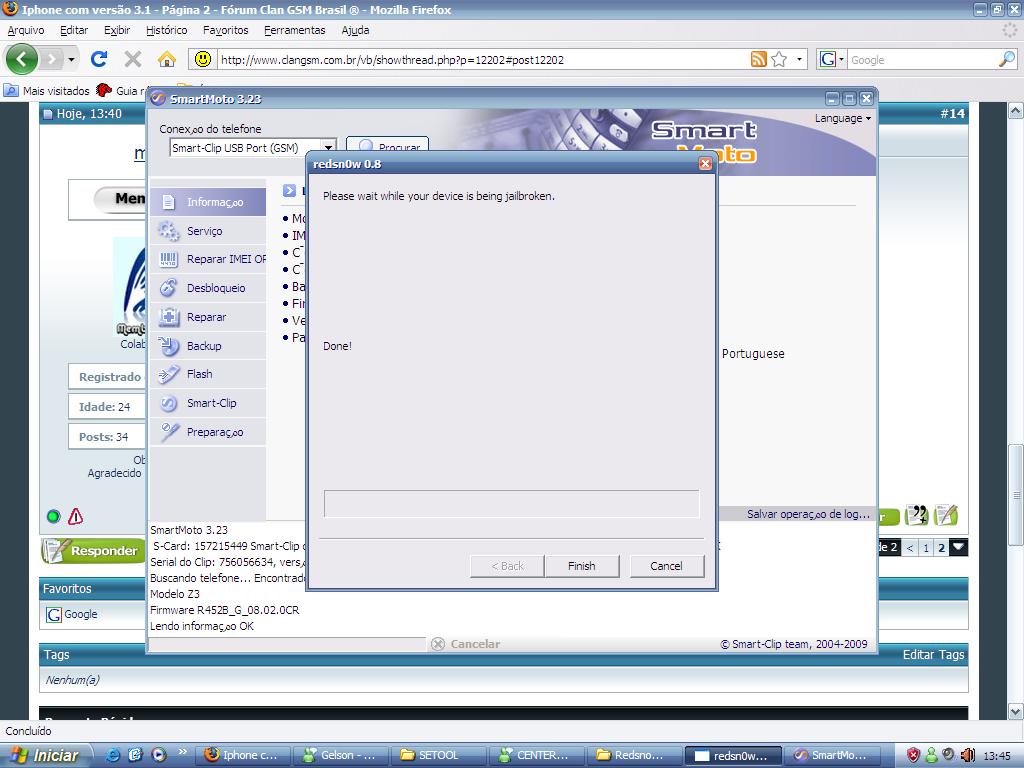
Task: Click the page vertical scrollbar down arrow
Action: pos(1016,712)
